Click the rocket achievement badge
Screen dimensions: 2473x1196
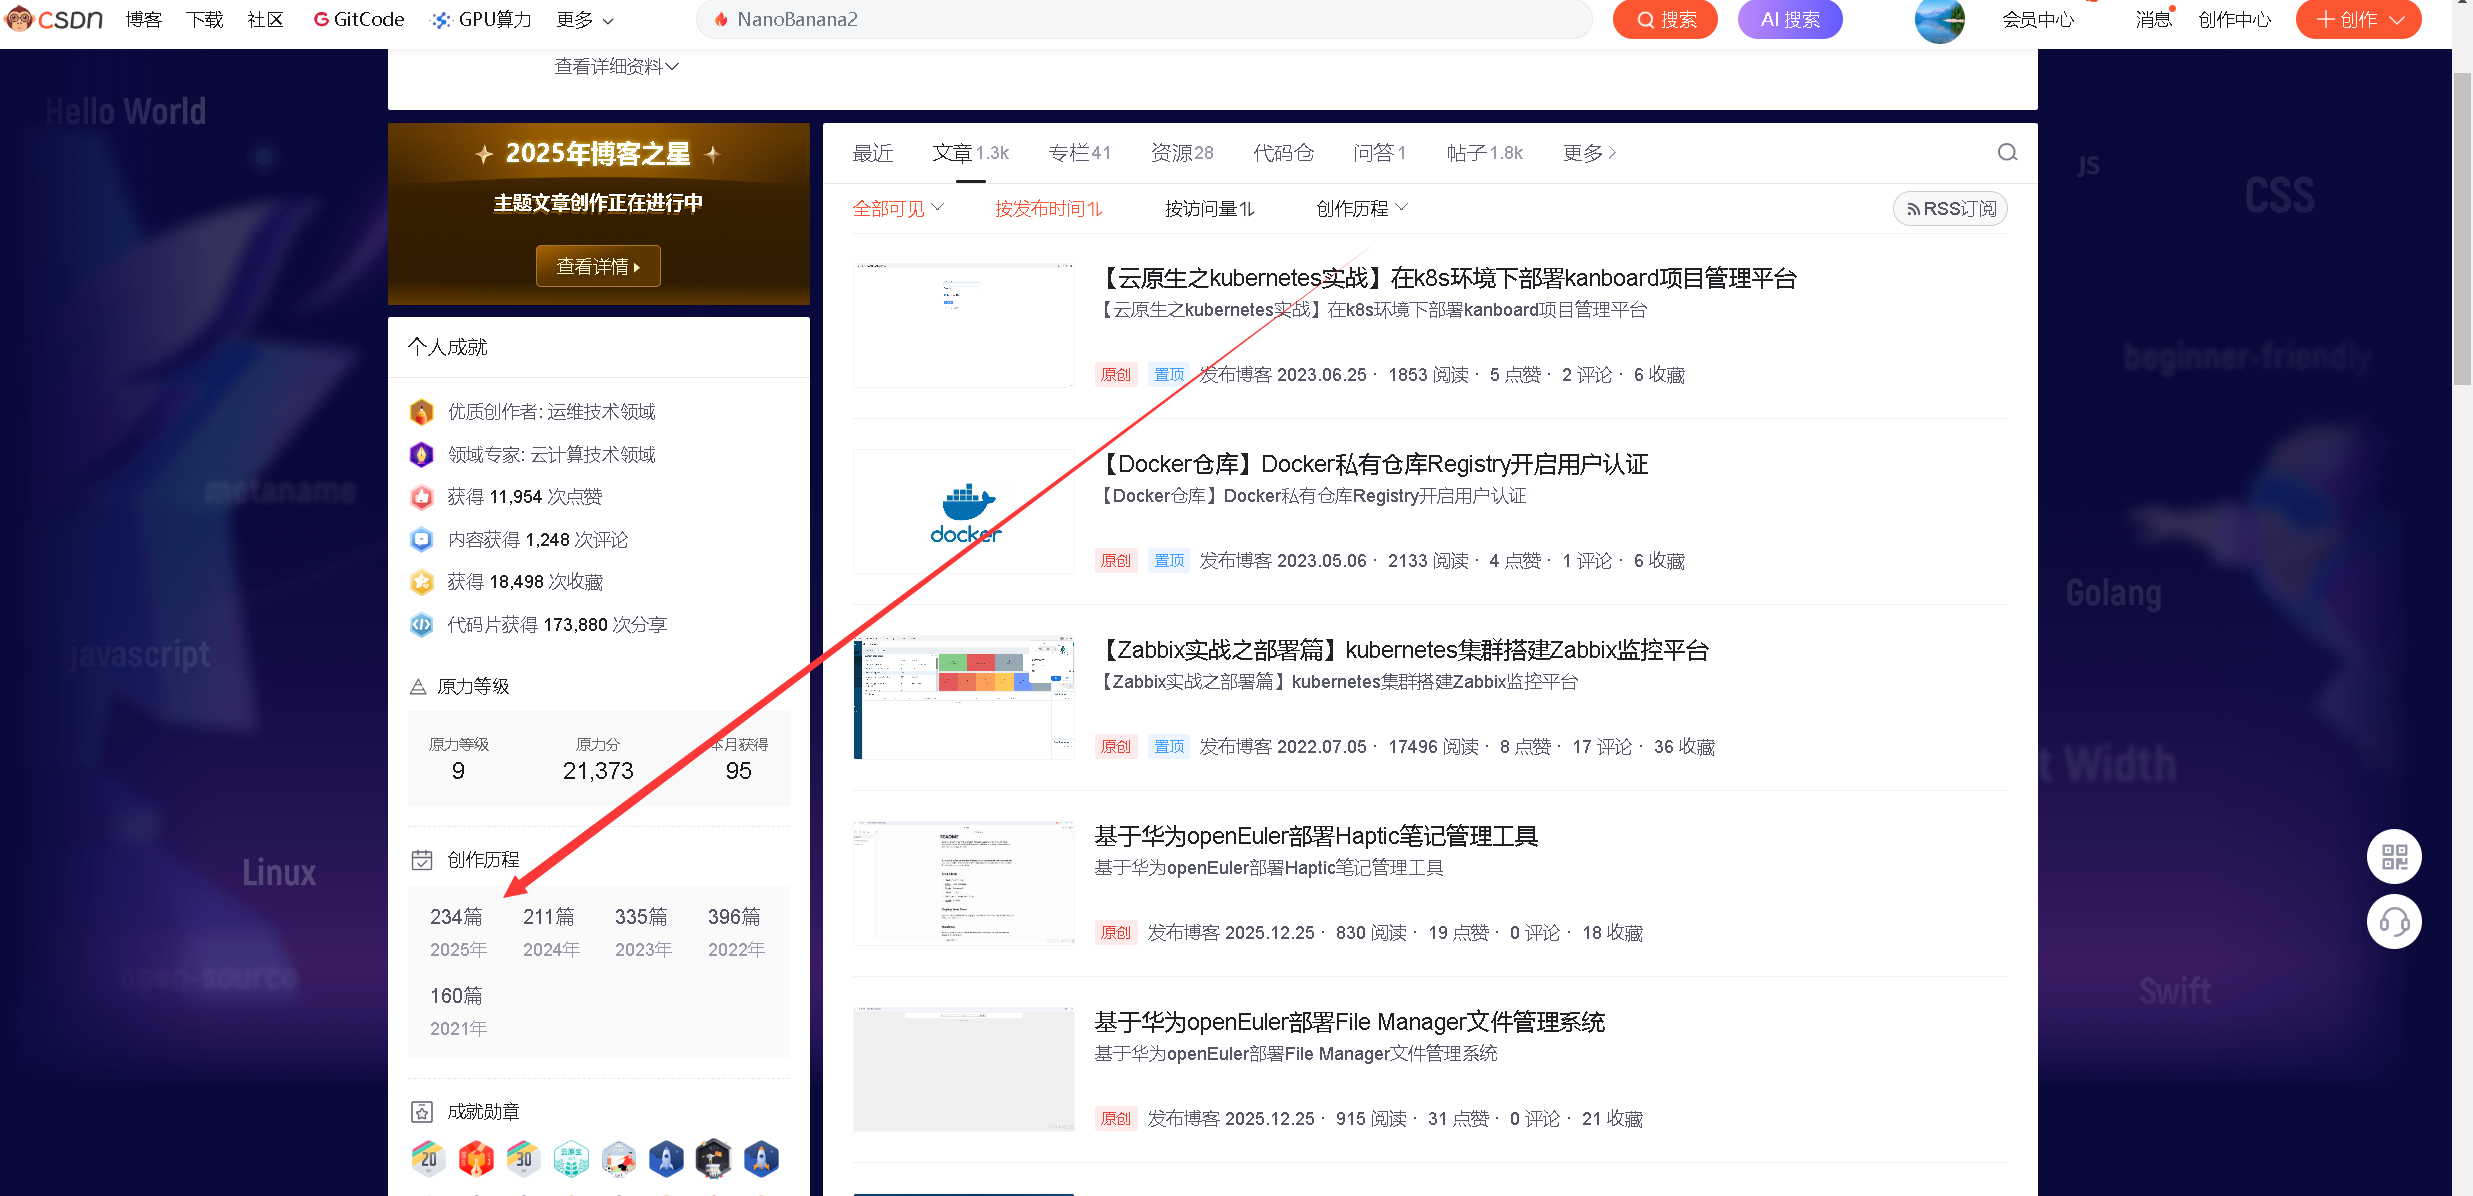point(666,1159)
